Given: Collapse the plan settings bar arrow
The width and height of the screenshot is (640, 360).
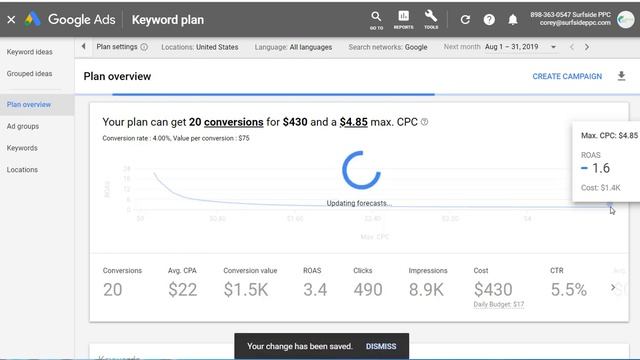Looking at the screenshot, I should pos(84,47).
